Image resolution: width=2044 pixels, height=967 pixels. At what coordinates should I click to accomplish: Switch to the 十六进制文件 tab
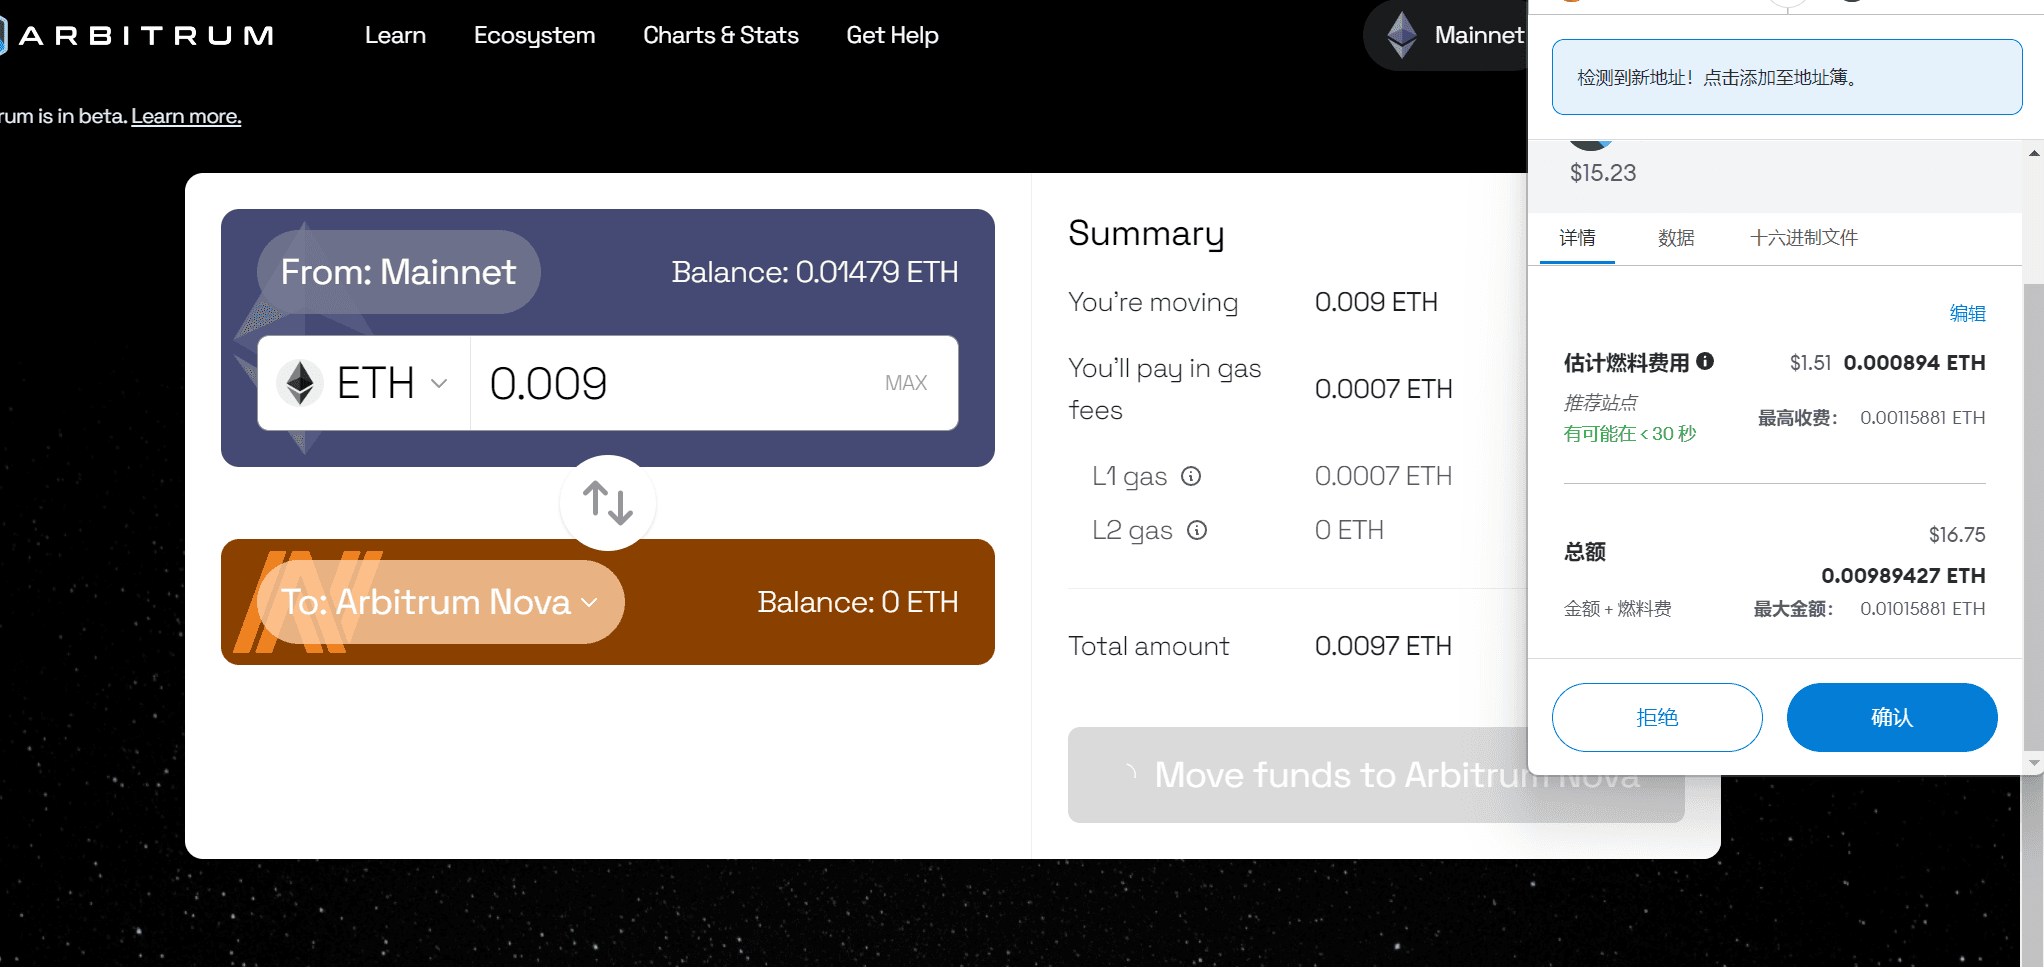(1804, 238)
